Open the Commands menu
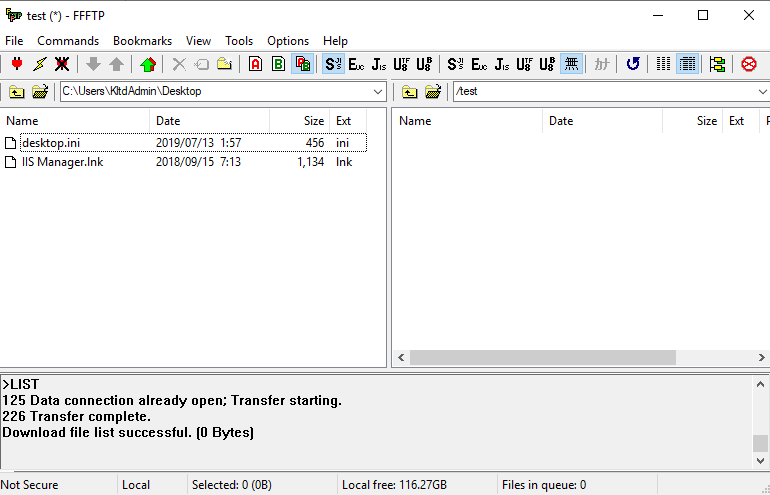This screenshot has height=495, width=770. (x=68, y=41)
